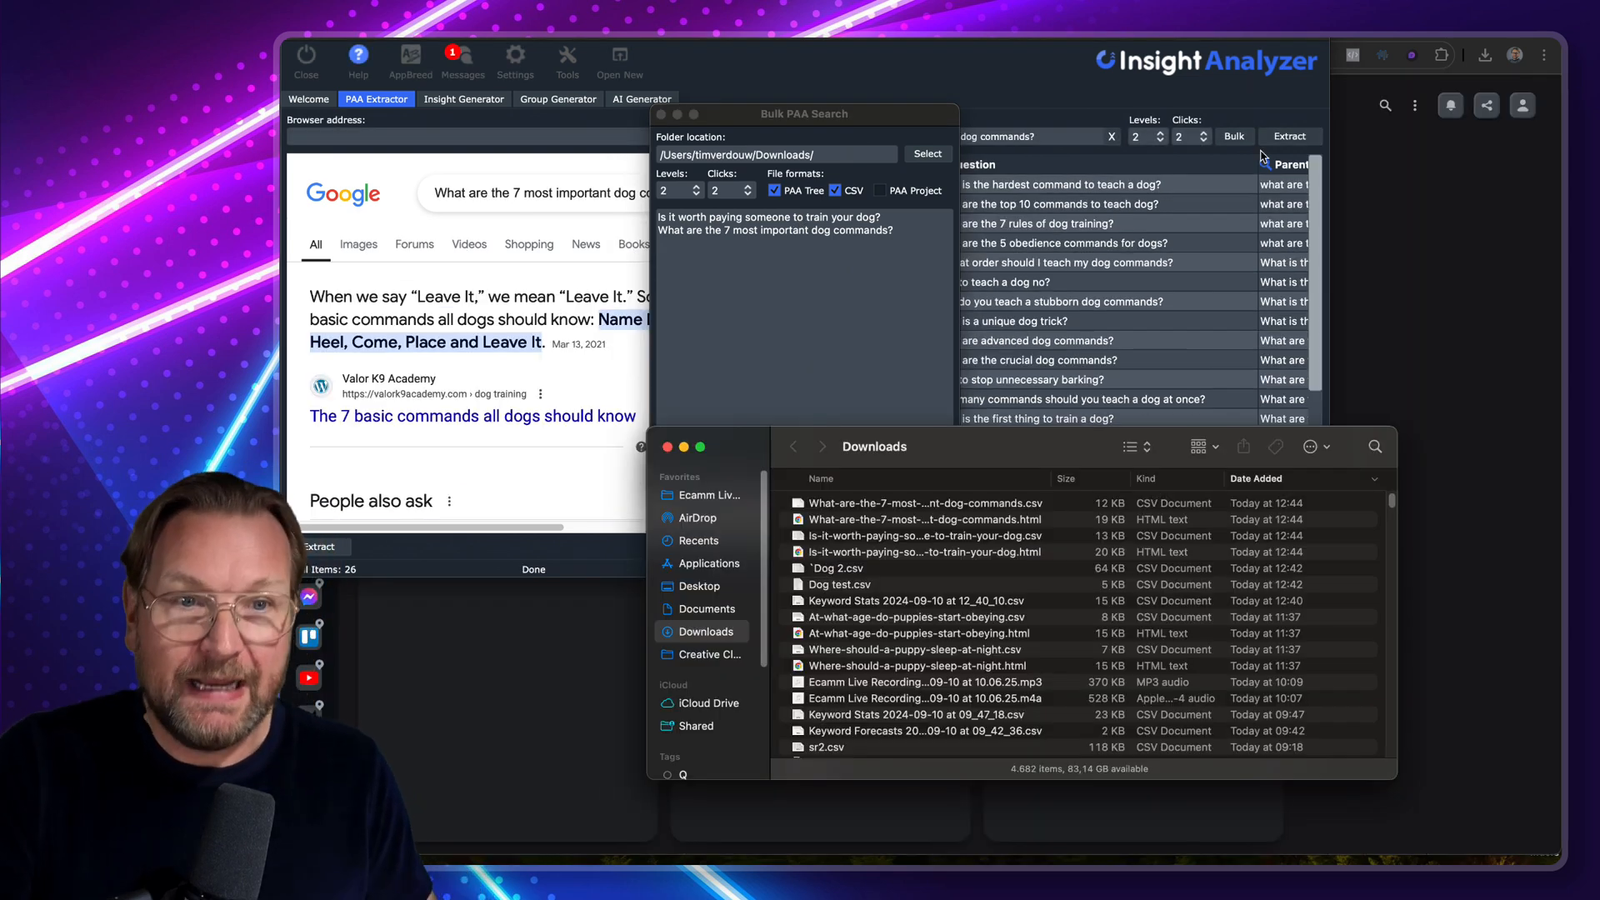Click the Folder location path field
The height and width of the screenshot is (900, 1600).
click(x=776, y=155)
